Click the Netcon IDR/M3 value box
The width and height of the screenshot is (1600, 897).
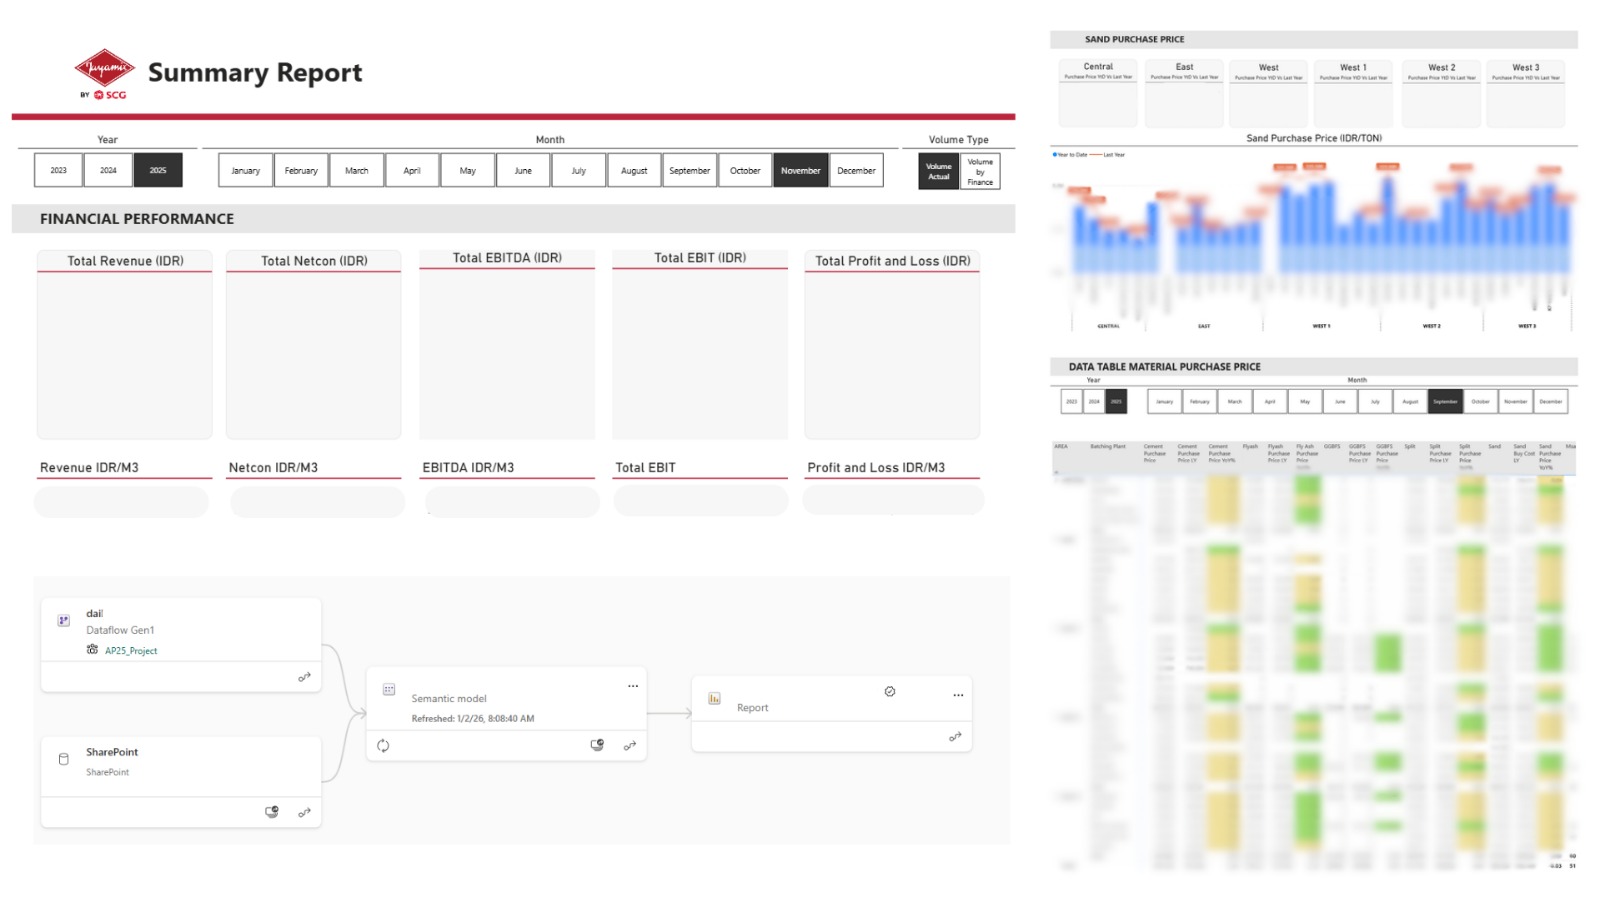coord(317,500)
